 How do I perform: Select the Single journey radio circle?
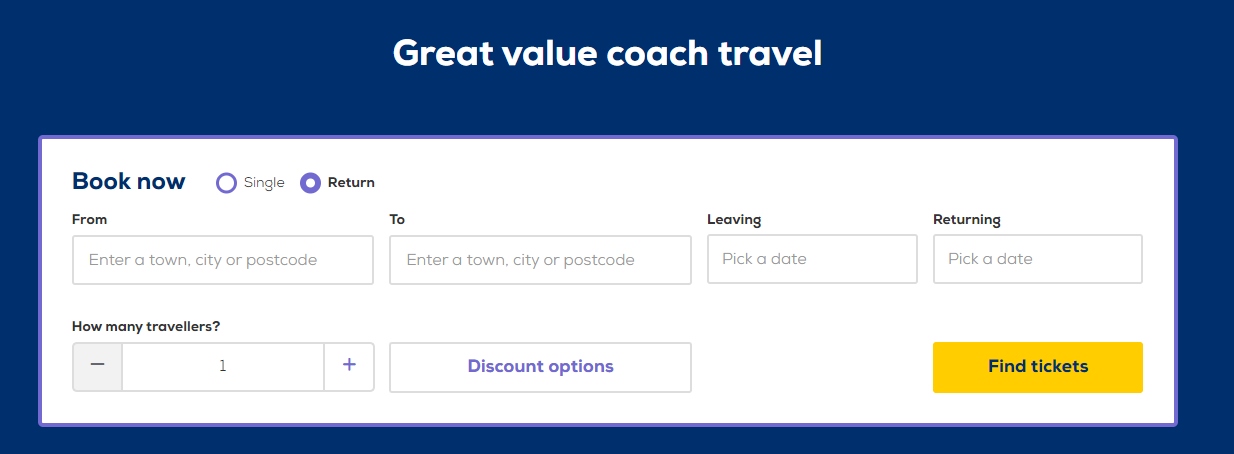(x=227, y=183)
